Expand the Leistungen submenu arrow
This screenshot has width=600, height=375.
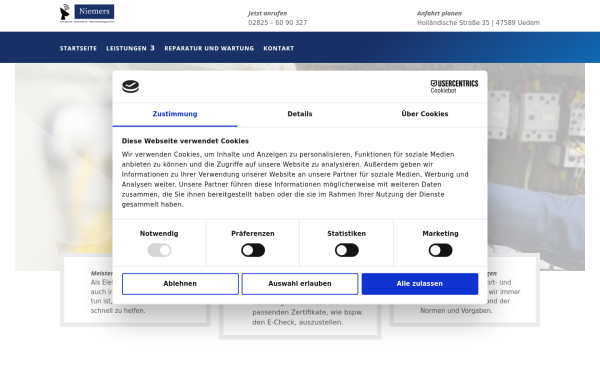pos(152,48)
